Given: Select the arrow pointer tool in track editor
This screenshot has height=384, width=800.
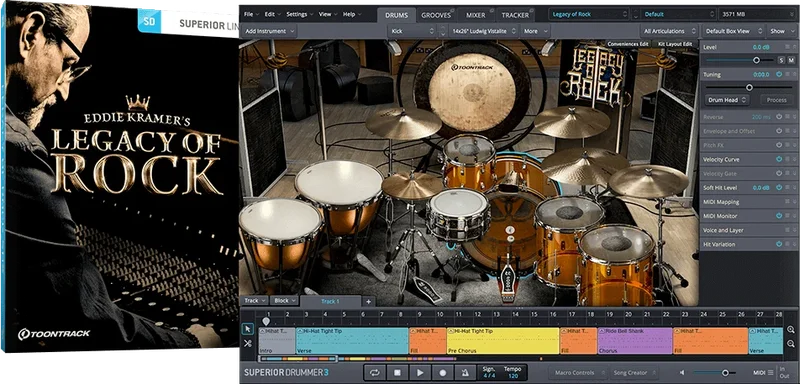Looking at the screenshot, I should tap(247, 329).
